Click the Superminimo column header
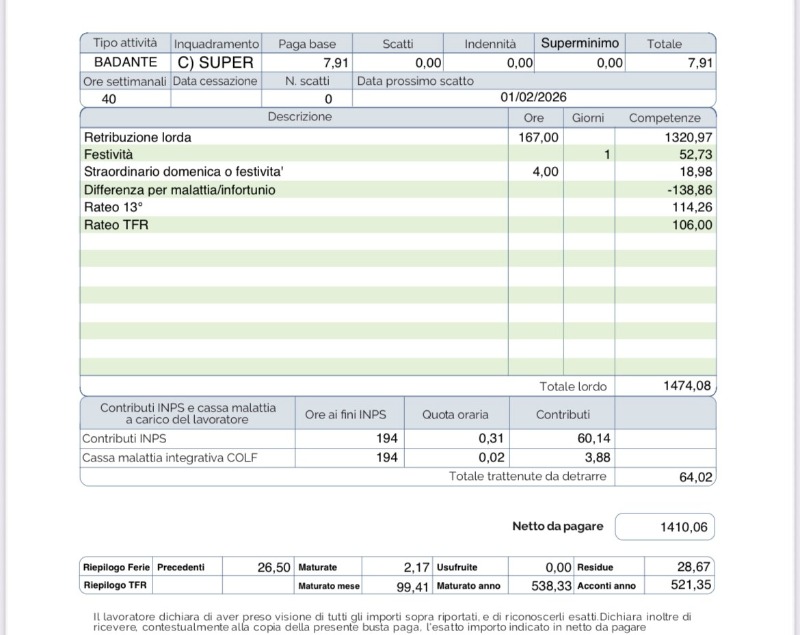Image resolution: width=800 pixels, height=635 pixels. [x=580, y=44]
